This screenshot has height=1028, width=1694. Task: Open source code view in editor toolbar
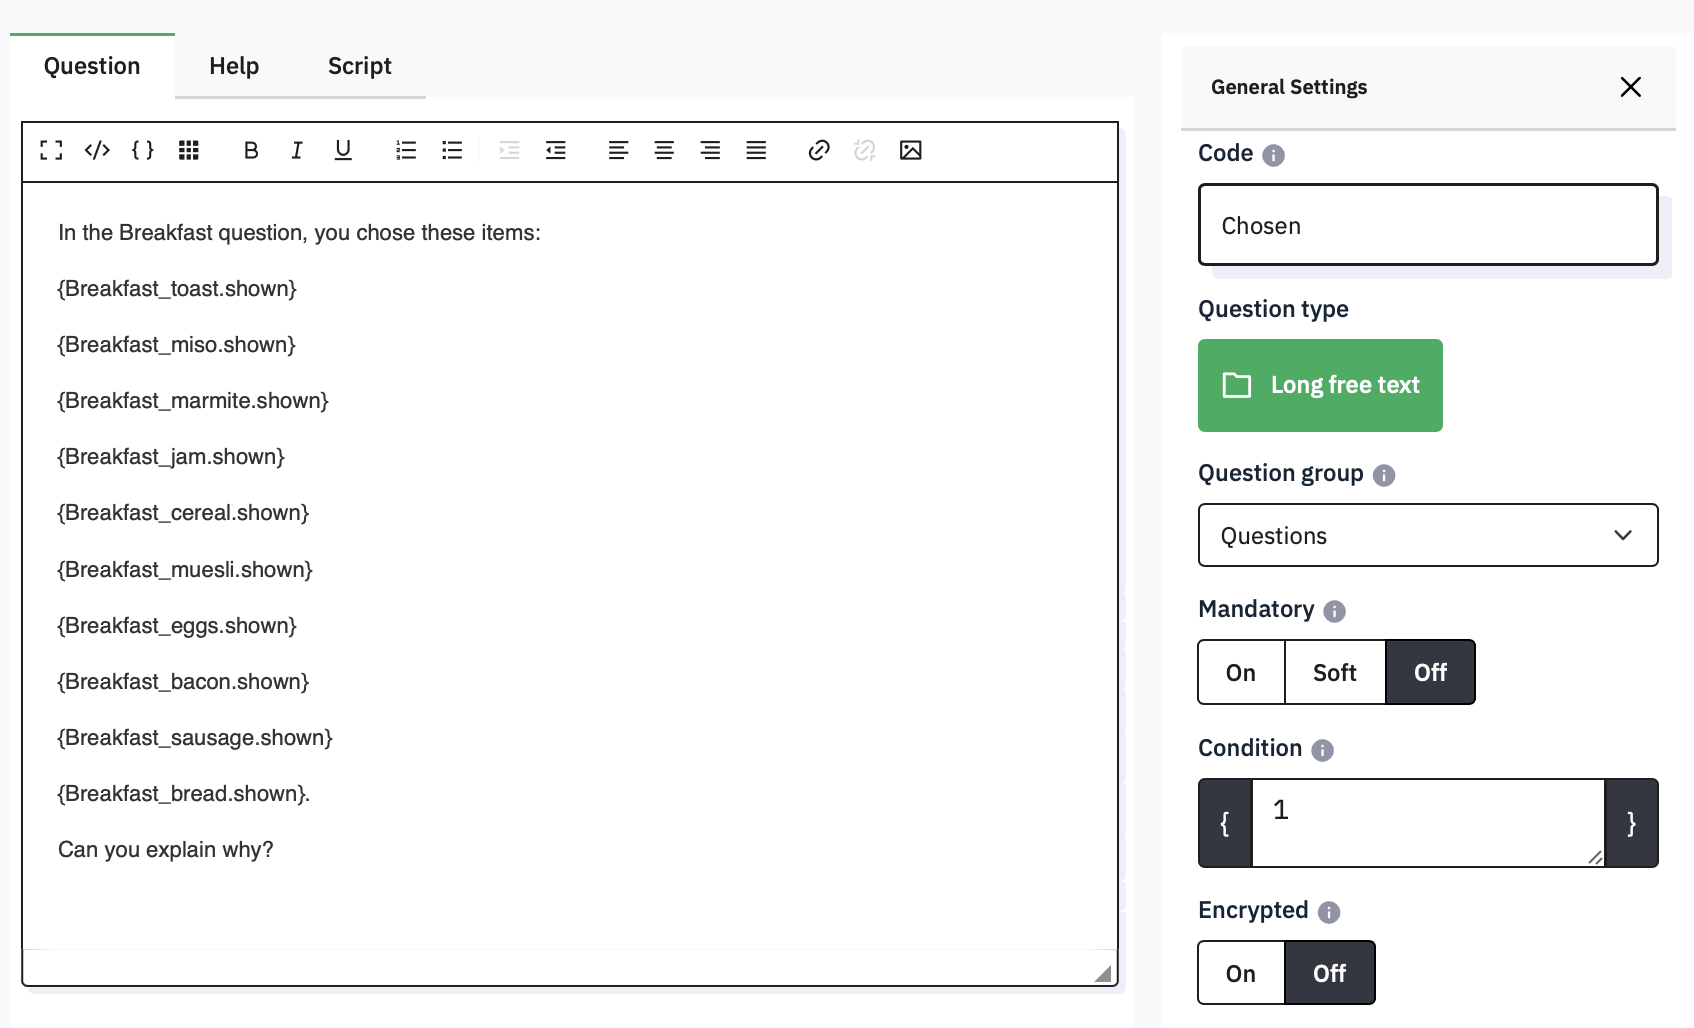click(x=97, y=150)
